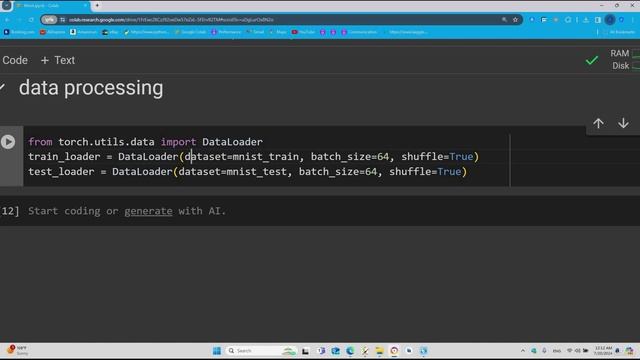Show hidden system tray icons

pos(522,351)
